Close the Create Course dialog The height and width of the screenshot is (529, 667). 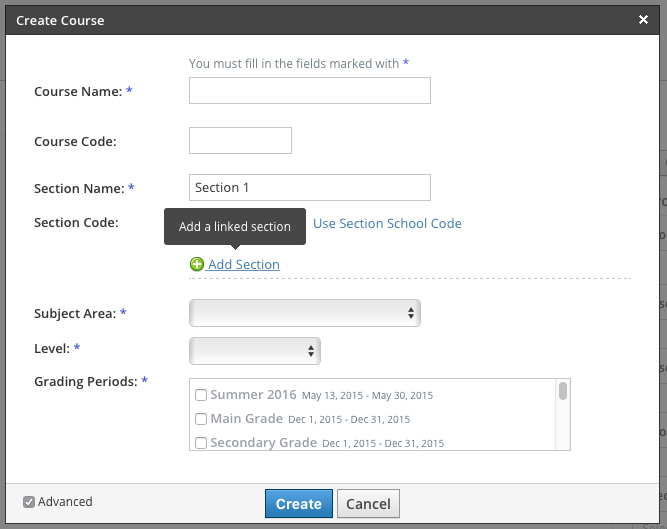[x=643, y=19]
